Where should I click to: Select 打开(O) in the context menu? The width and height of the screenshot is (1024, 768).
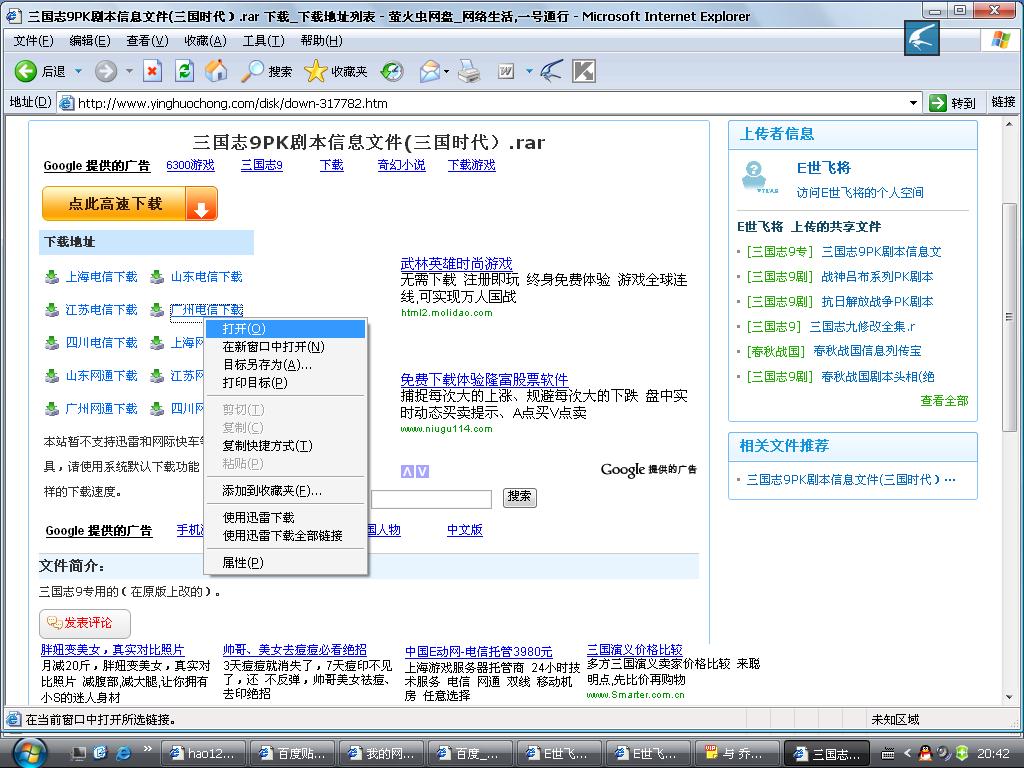[244, 329]
